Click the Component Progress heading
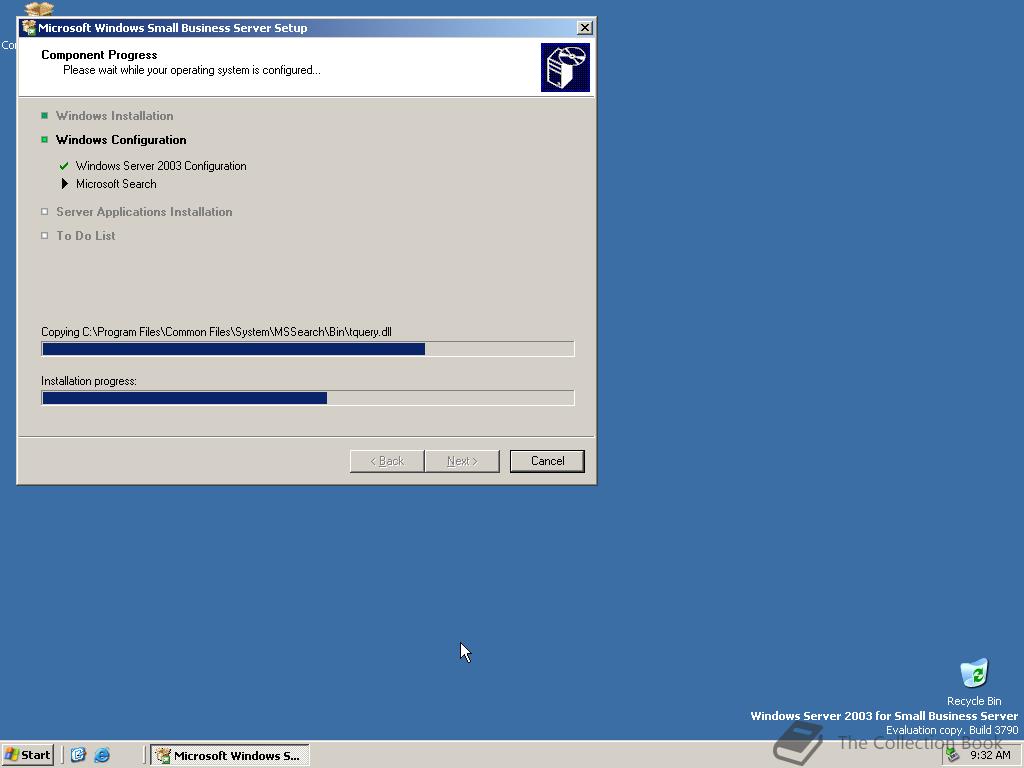The height and width of the screenshot is (768, 1024). point(99,55)
